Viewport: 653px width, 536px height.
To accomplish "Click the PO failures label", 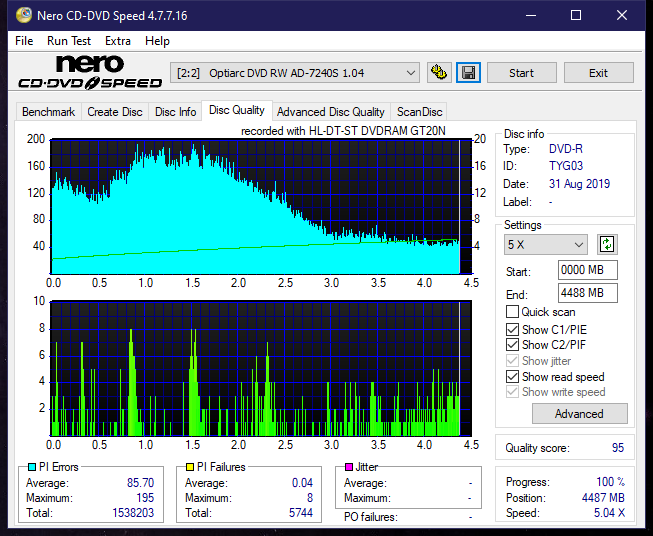I will (371, 517).
